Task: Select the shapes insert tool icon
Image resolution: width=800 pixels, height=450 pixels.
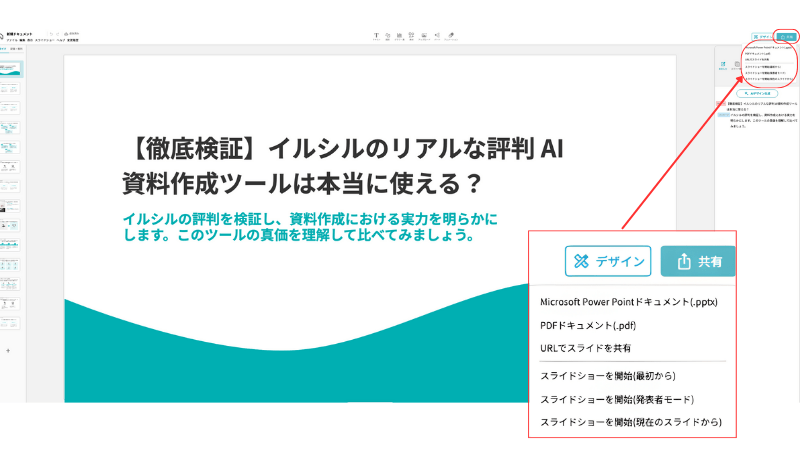Action: tap(387, 36)
